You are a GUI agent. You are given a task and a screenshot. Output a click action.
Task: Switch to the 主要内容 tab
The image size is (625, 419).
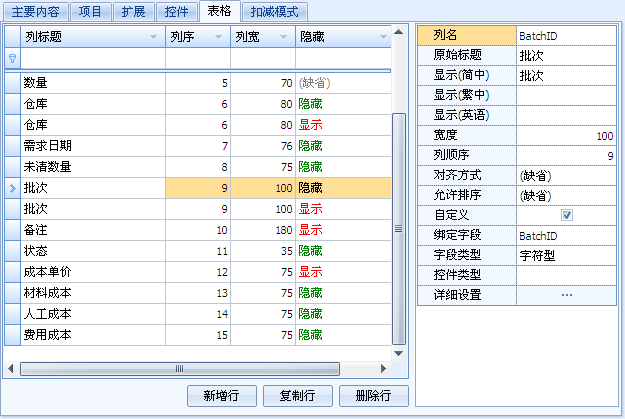(x=36, y=11)
